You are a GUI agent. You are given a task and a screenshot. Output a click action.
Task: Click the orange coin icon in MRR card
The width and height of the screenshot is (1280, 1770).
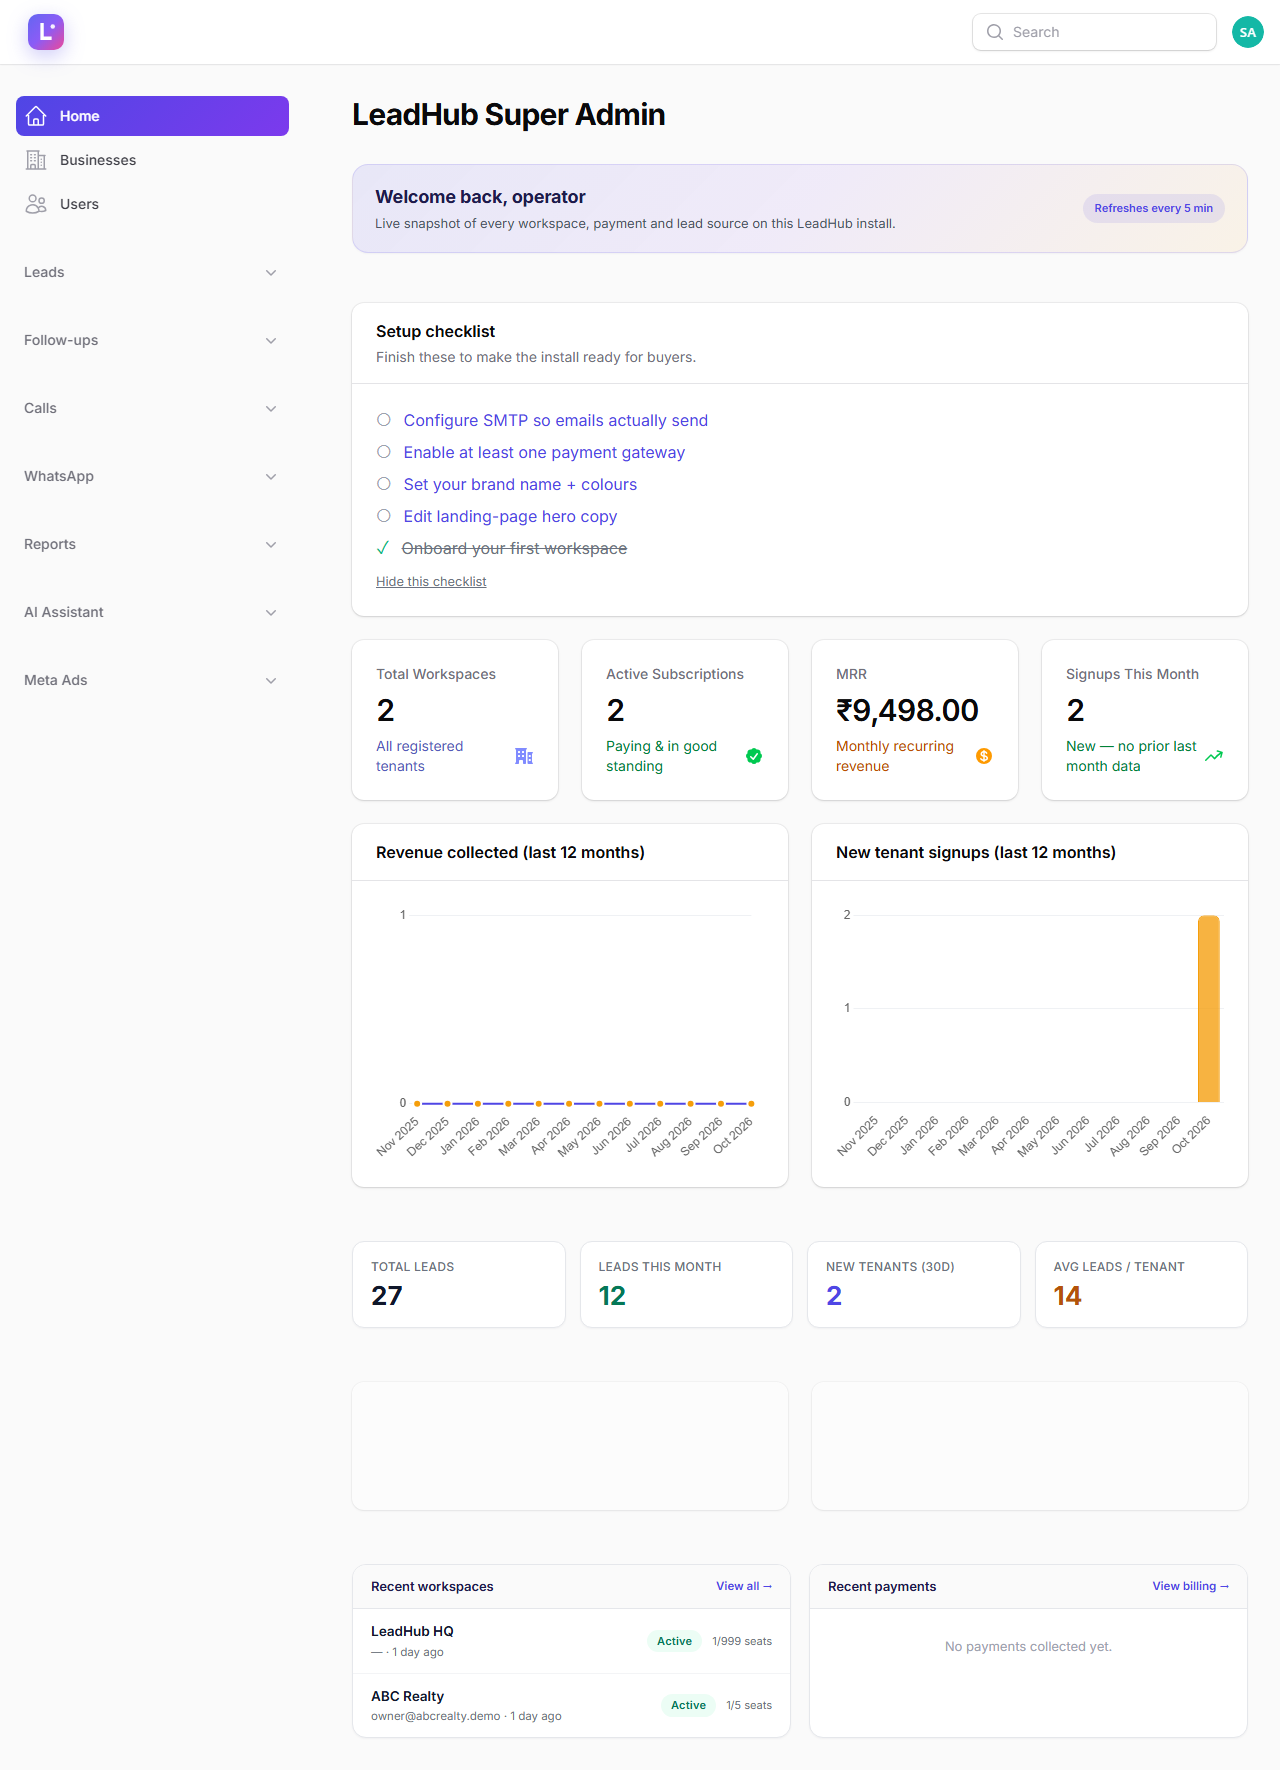pyautogui.click(x=984, y=756)
